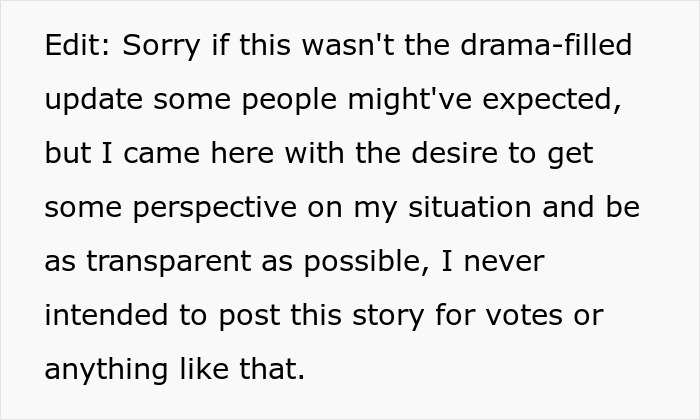
Task: Click the word 'update' in the second line
Action: click(x=94, y=100)
